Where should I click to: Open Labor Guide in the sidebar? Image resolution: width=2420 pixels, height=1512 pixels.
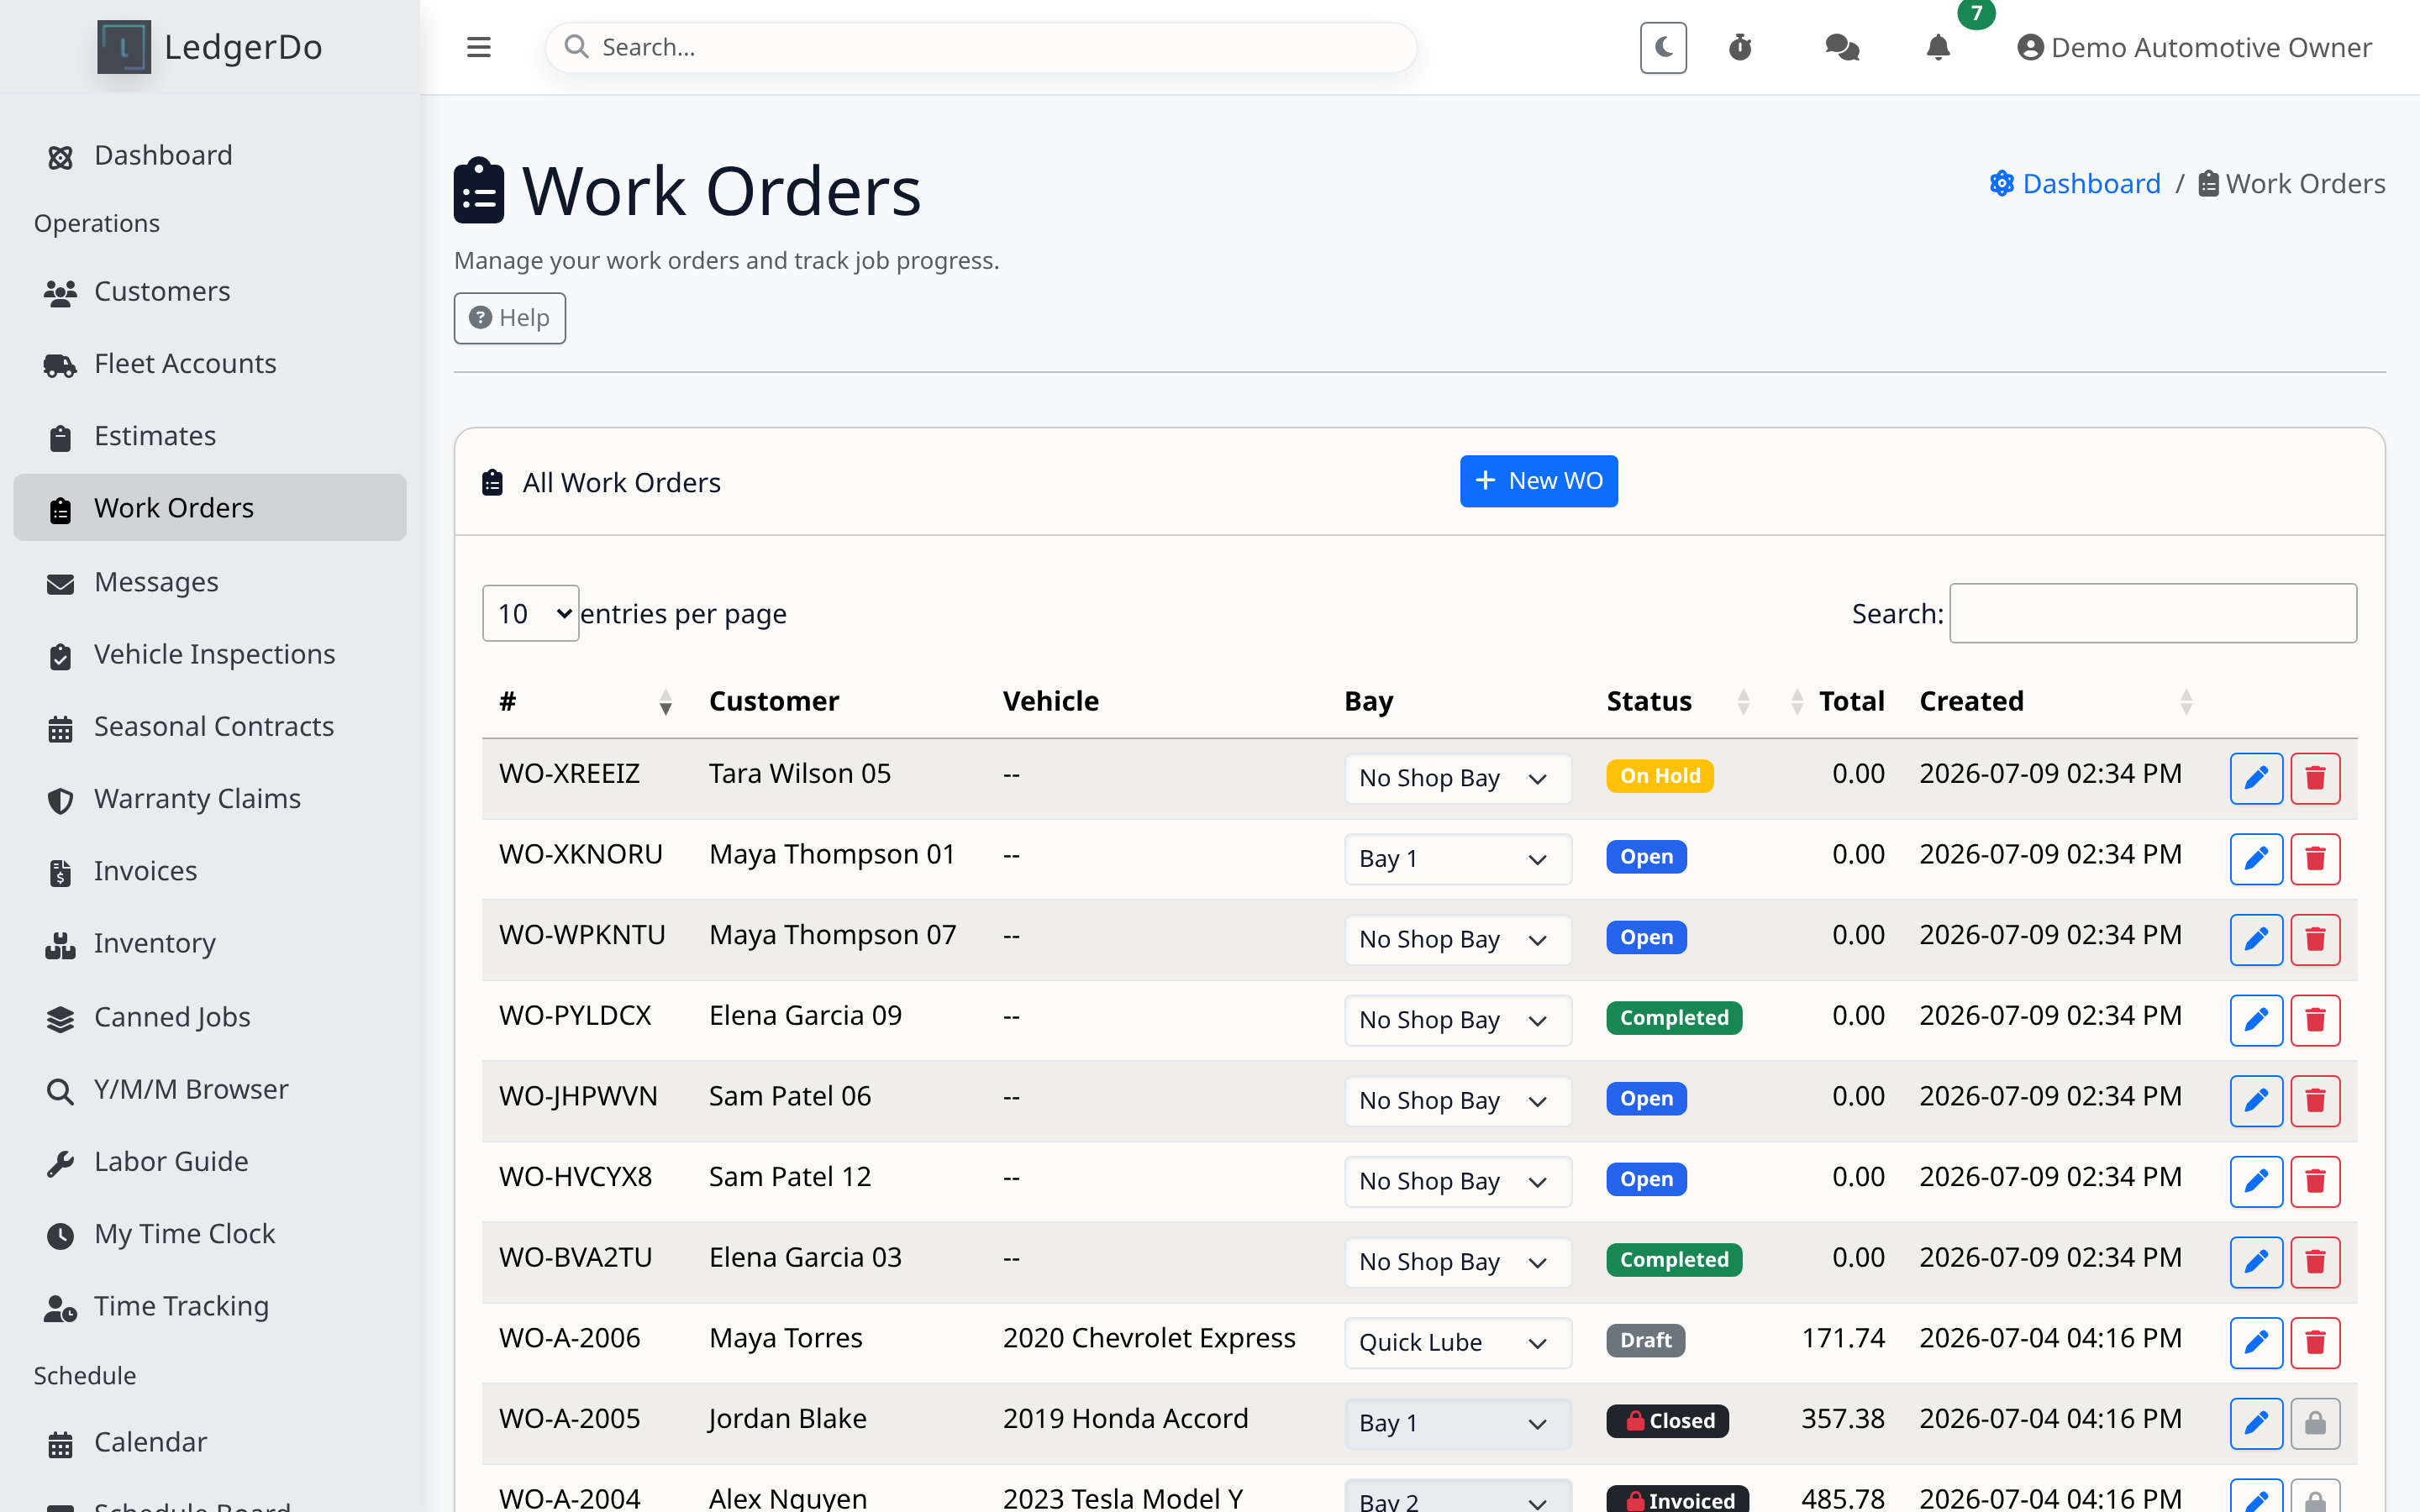(210, 1161)
